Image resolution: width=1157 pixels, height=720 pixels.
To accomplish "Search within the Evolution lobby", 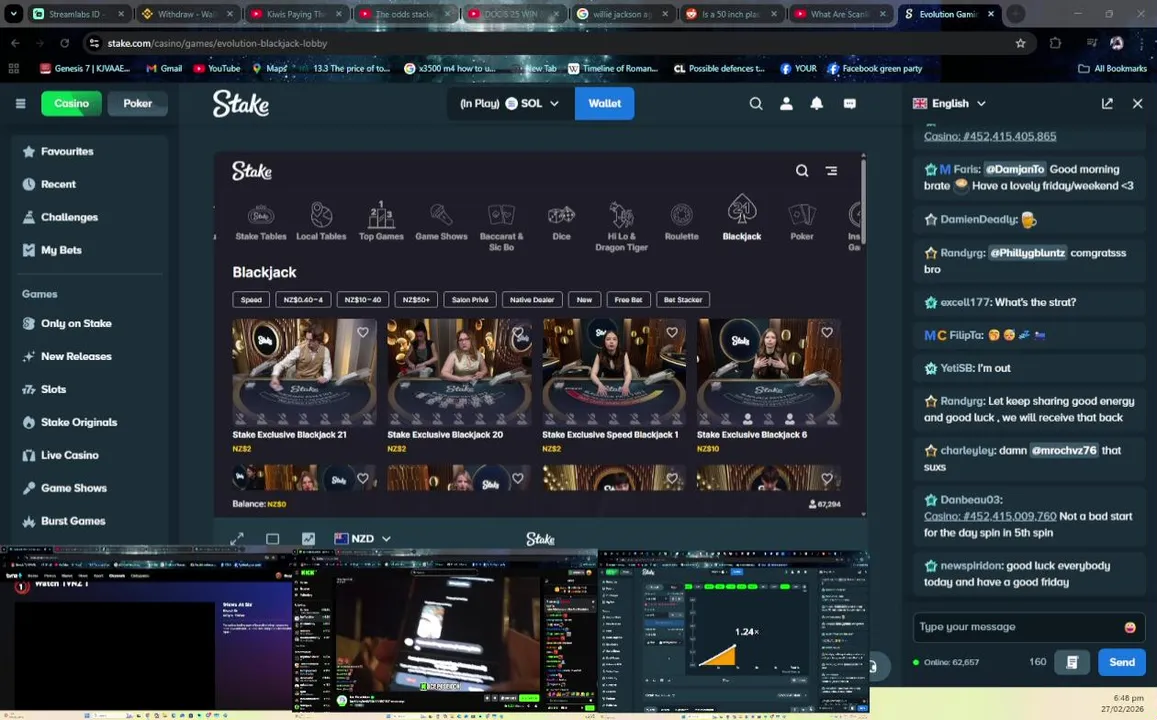I will tap(802, 170).
